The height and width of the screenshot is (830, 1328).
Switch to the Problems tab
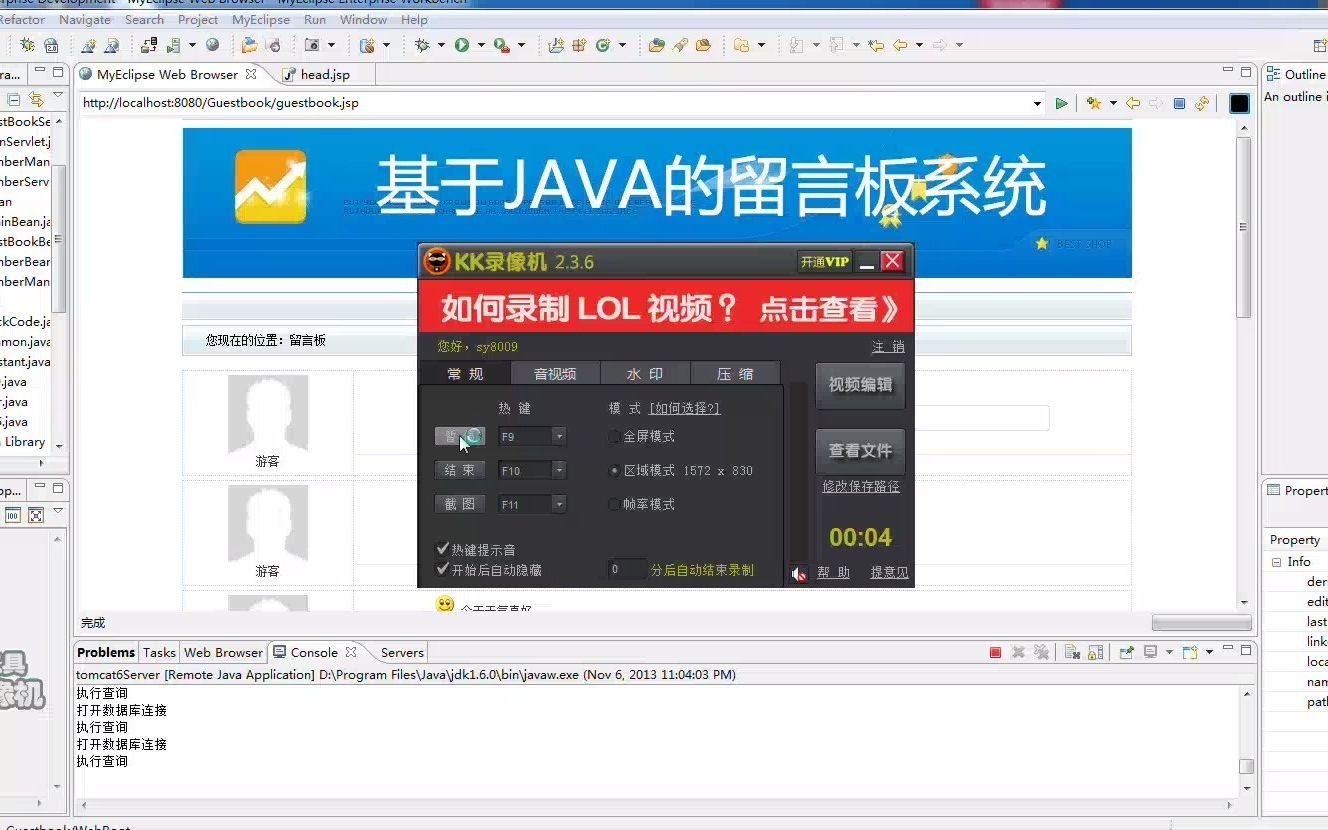pyautogui.click(x=106, y=652)
